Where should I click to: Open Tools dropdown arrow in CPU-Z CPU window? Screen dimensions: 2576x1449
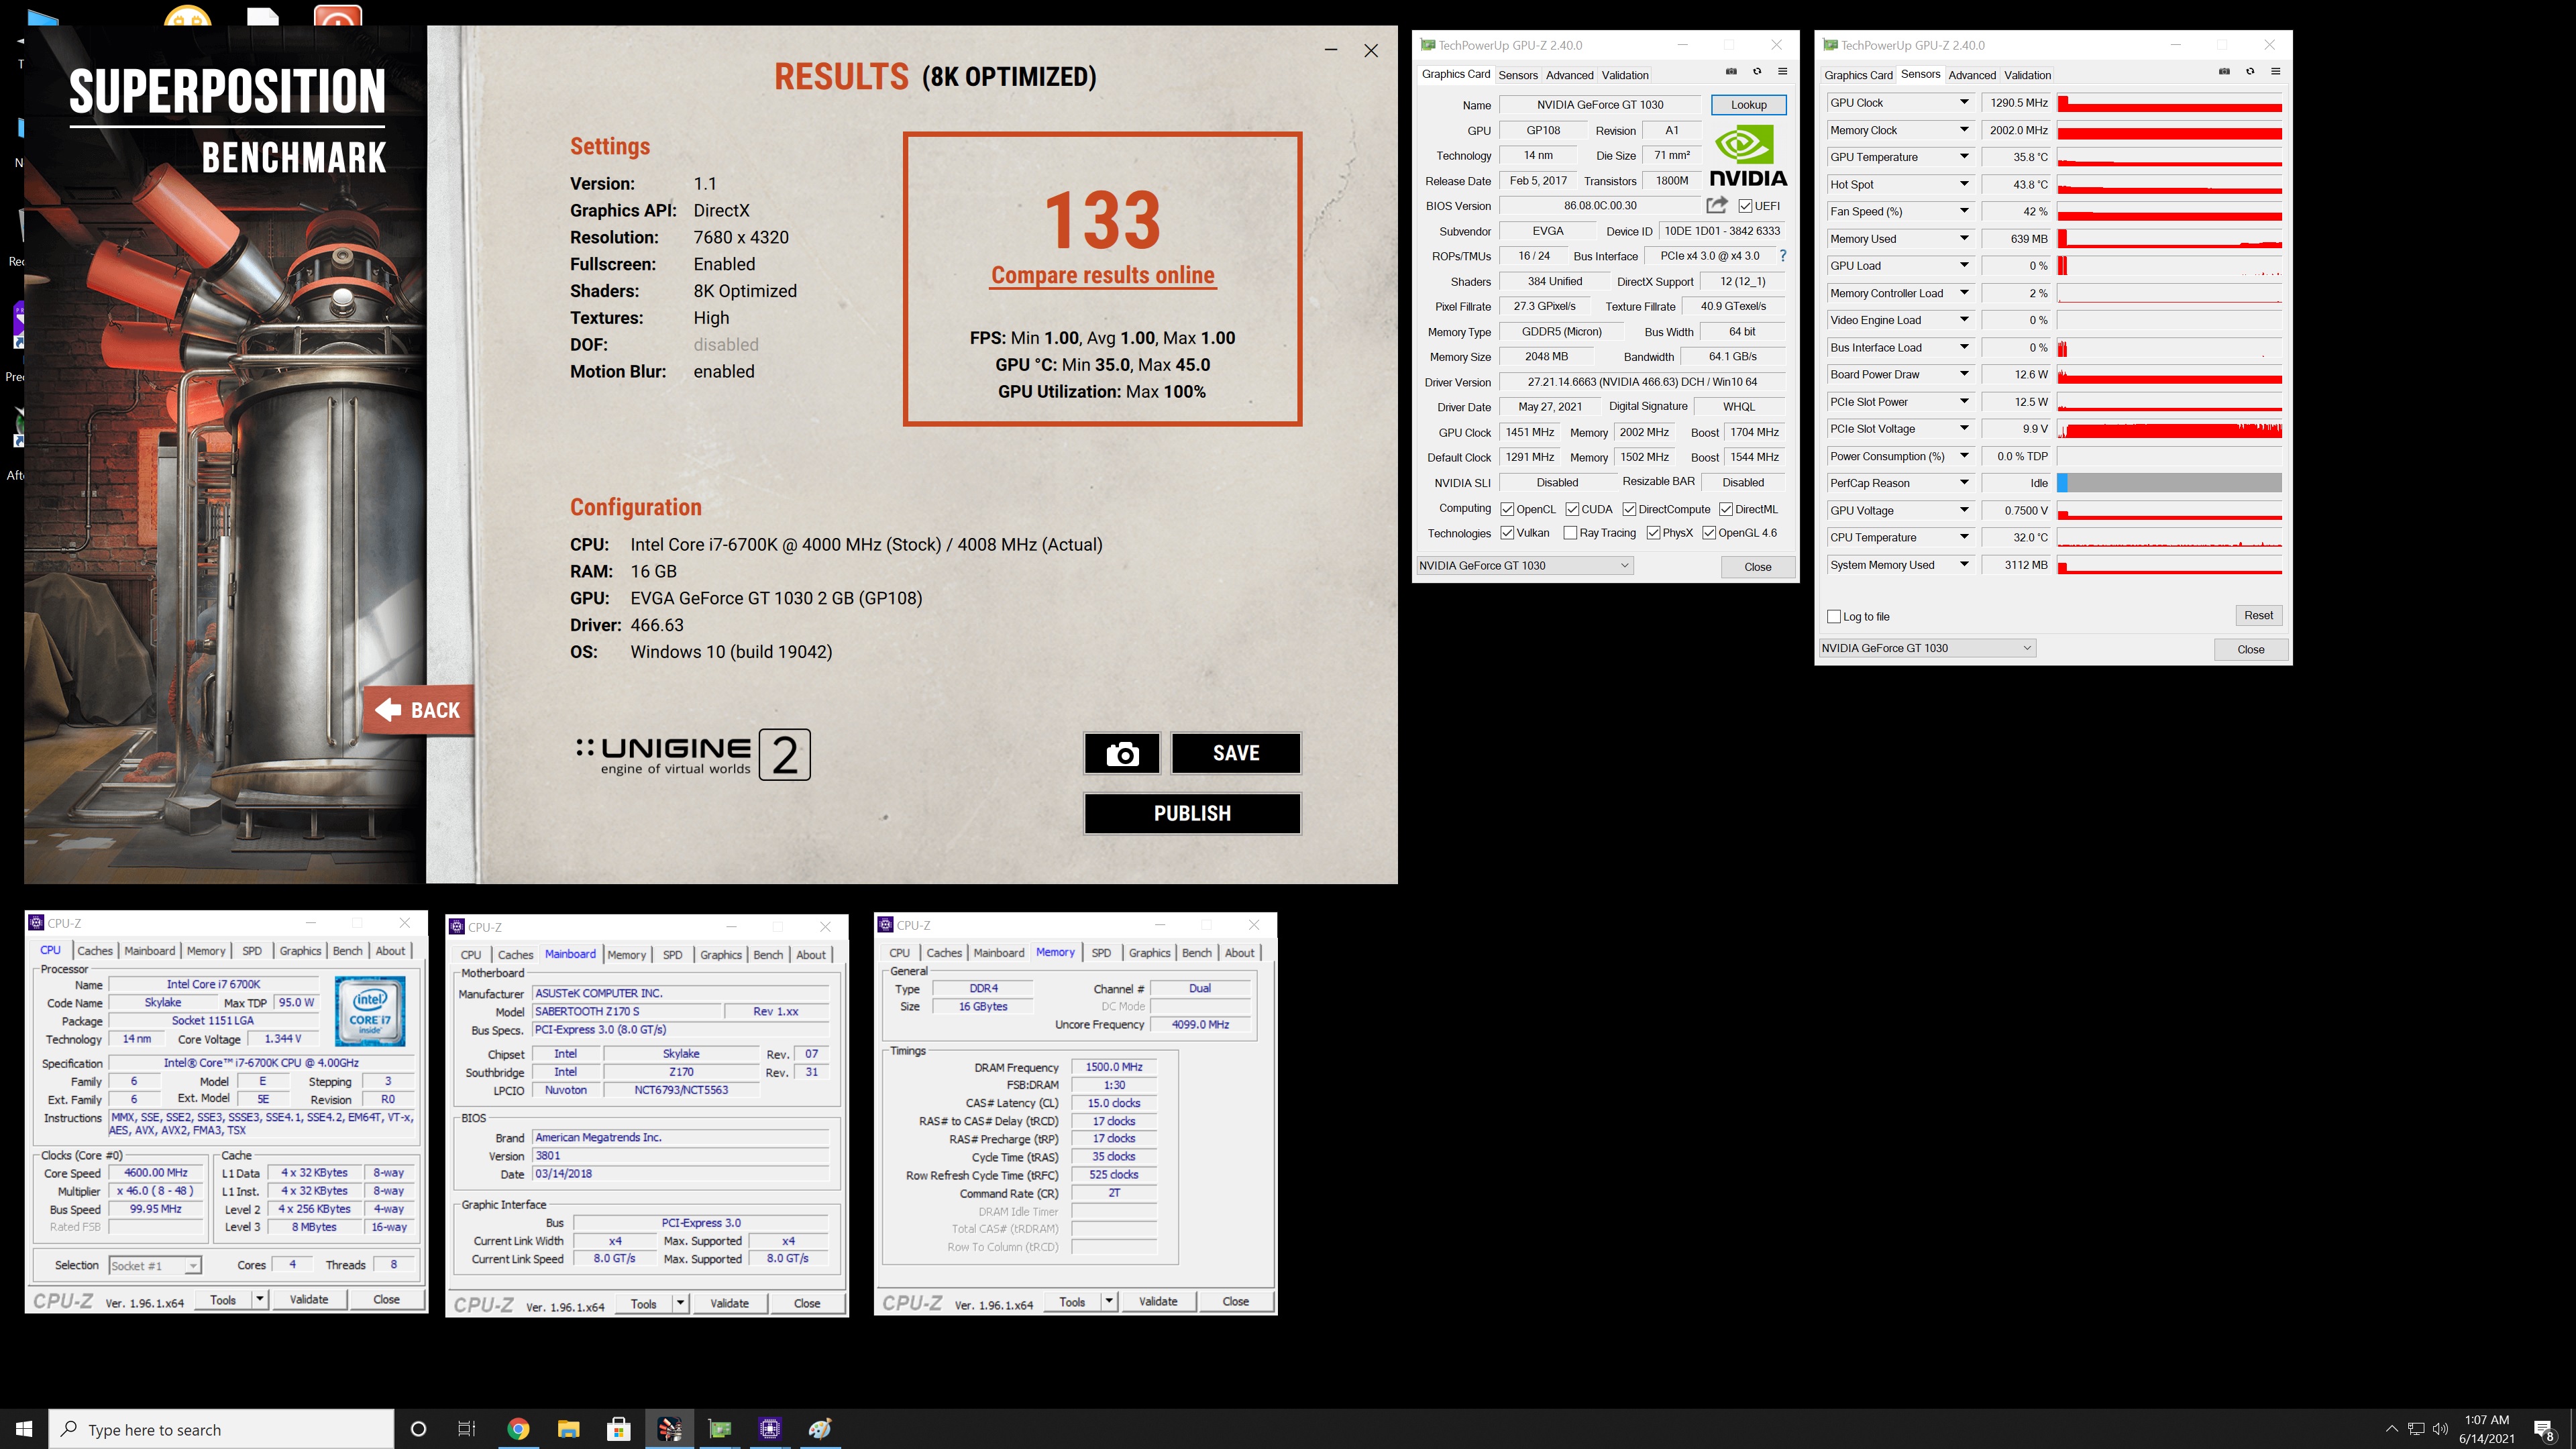pyautogui.click(x=260, y=1299)
